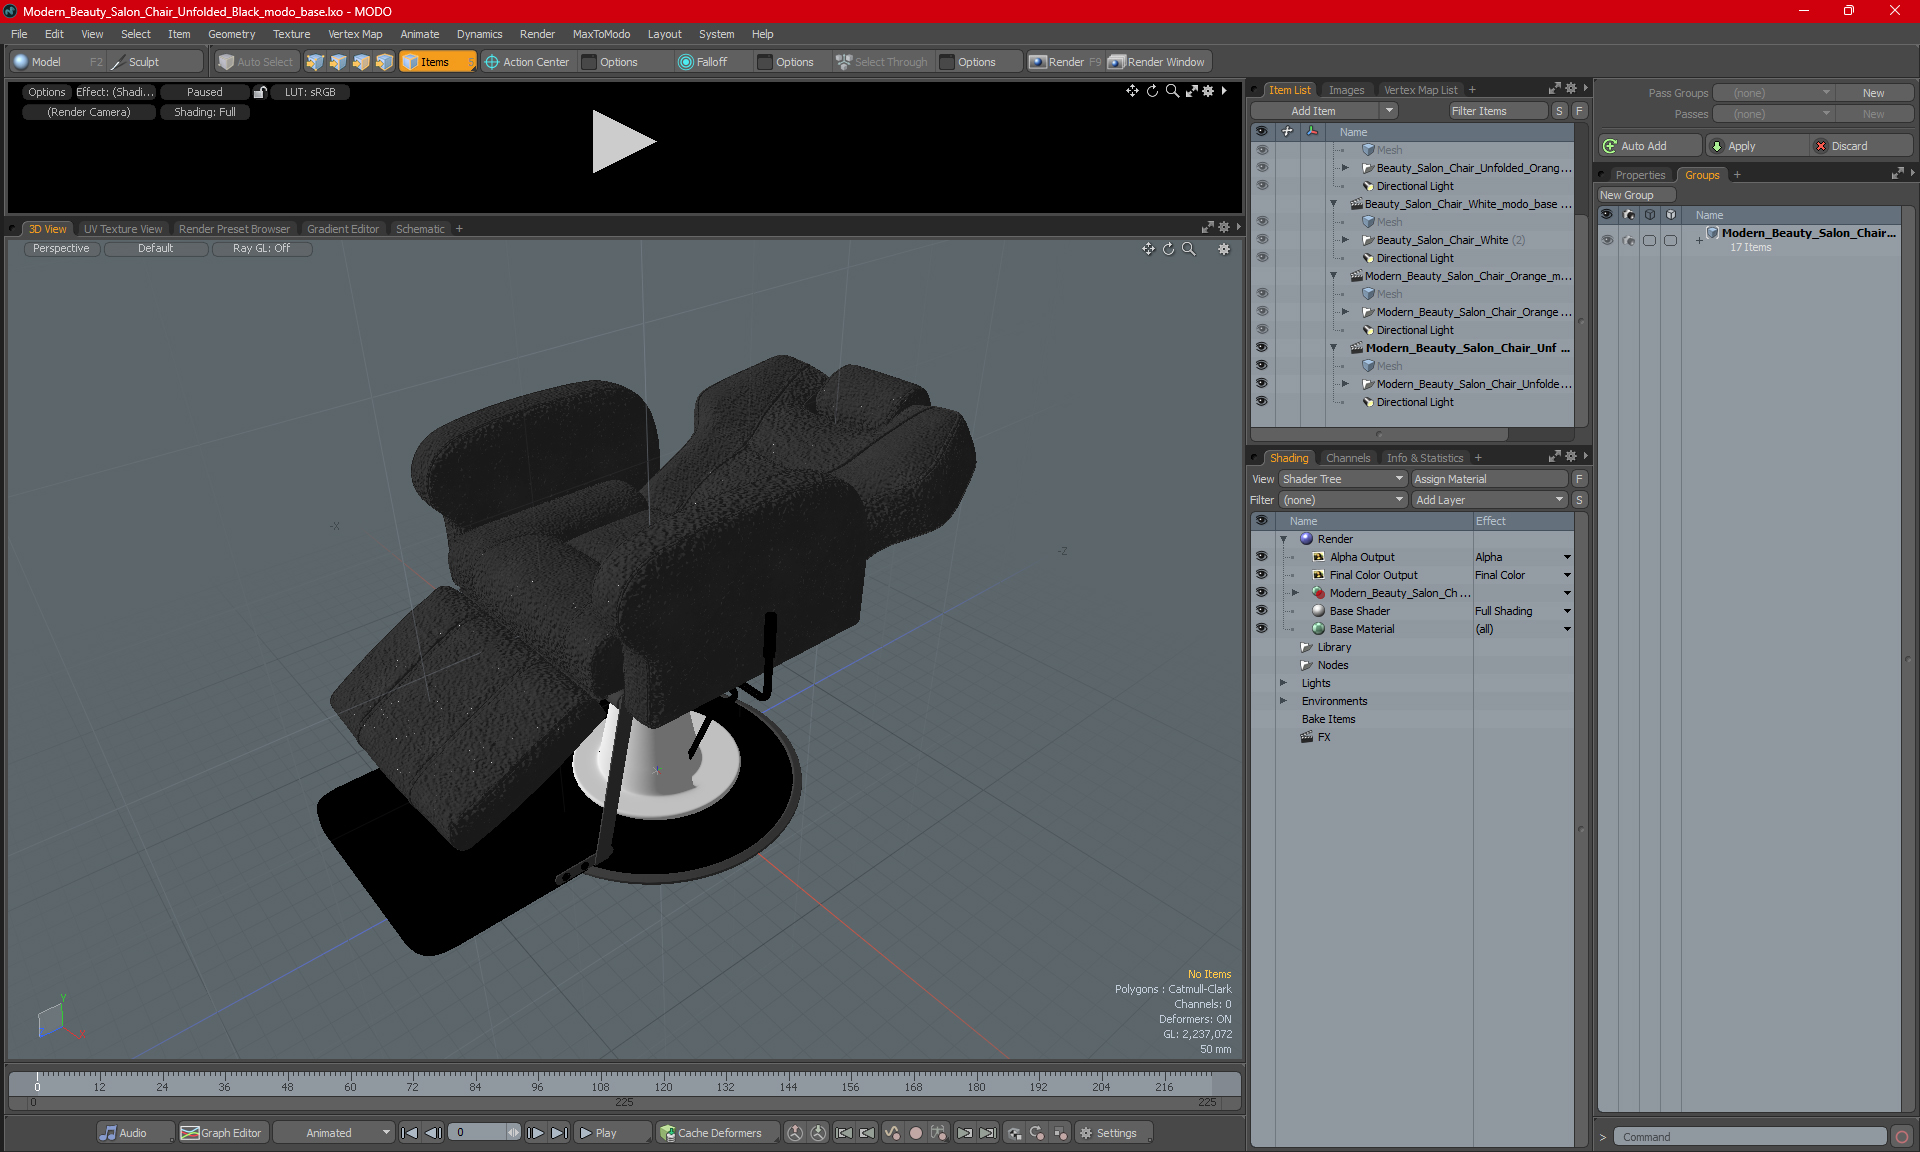Go to first frame
Screen dimensions: 1920x1152
point(409,1133)
